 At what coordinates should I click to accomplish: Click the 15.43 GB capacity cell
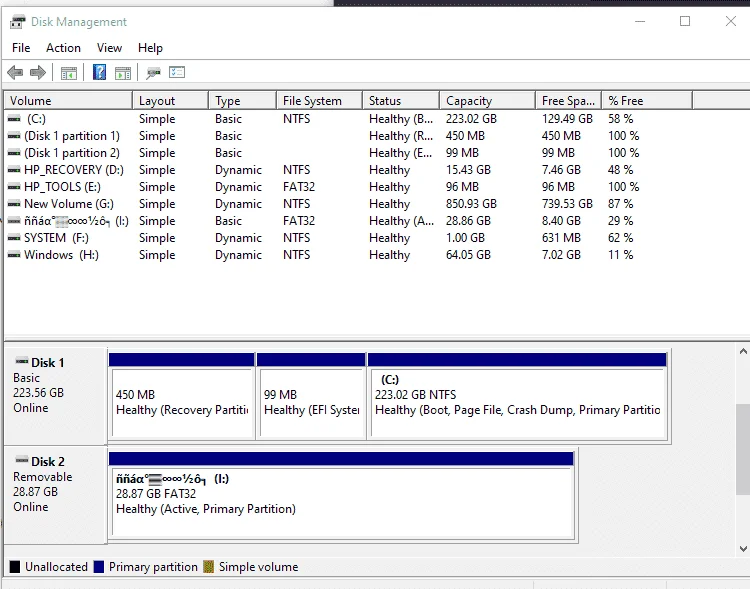(468, 170)
